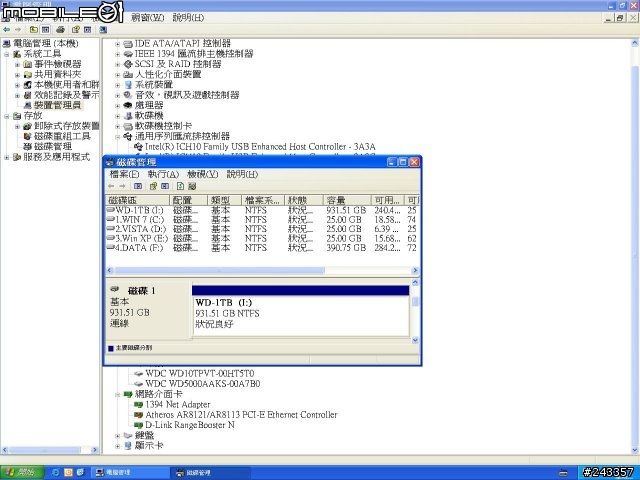Click the Print icon in main toolbar
The height and width of the screenshot is (480, 640).
(60, 29)
